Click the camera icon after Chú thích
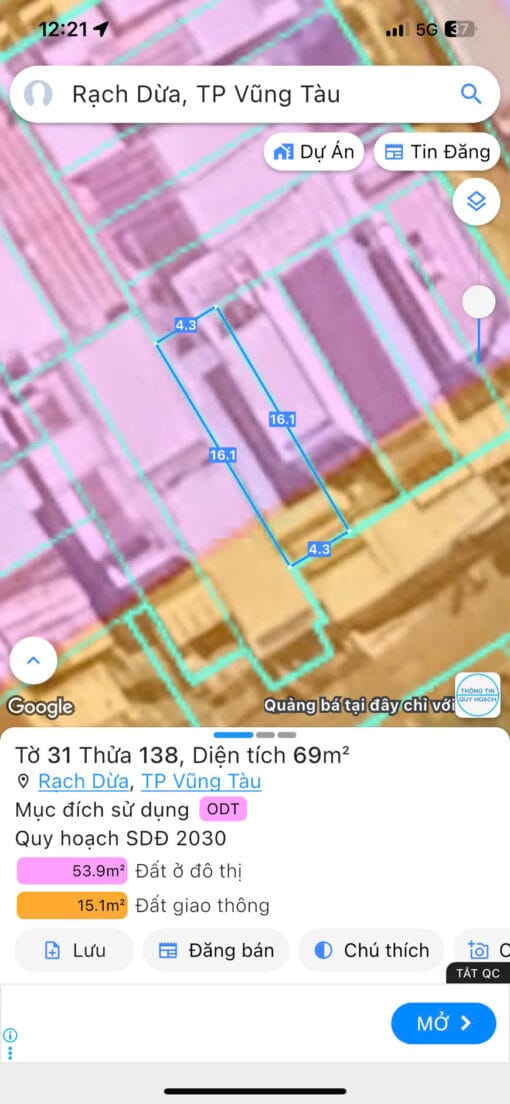510x1104 pixels. pyautogui.click(x=479, y=951)
